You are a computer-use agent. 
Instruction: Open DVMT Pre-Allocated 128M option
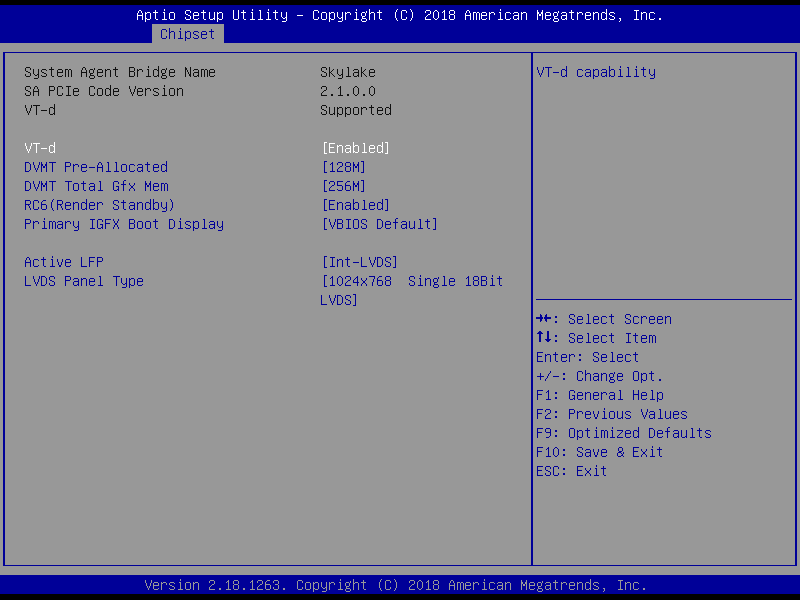[x=343, y=167]
